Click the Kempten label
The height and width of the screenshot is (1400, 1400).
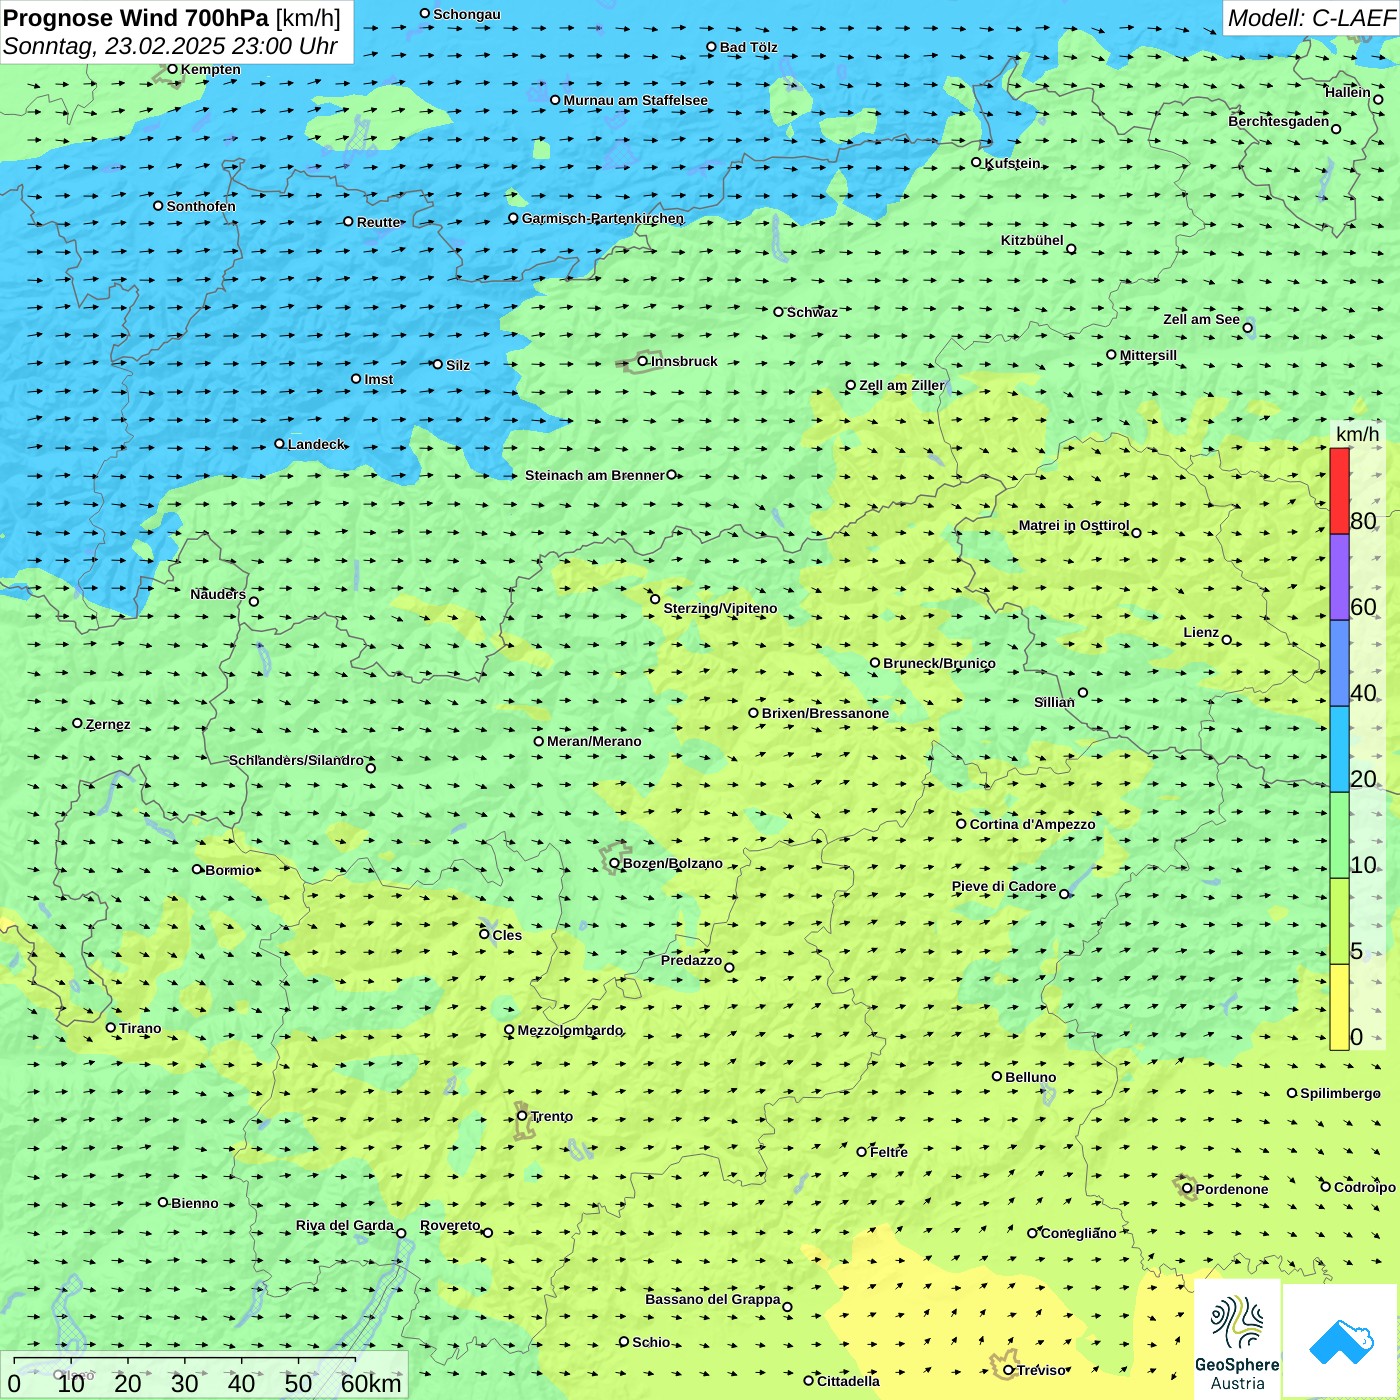[210, 69]
